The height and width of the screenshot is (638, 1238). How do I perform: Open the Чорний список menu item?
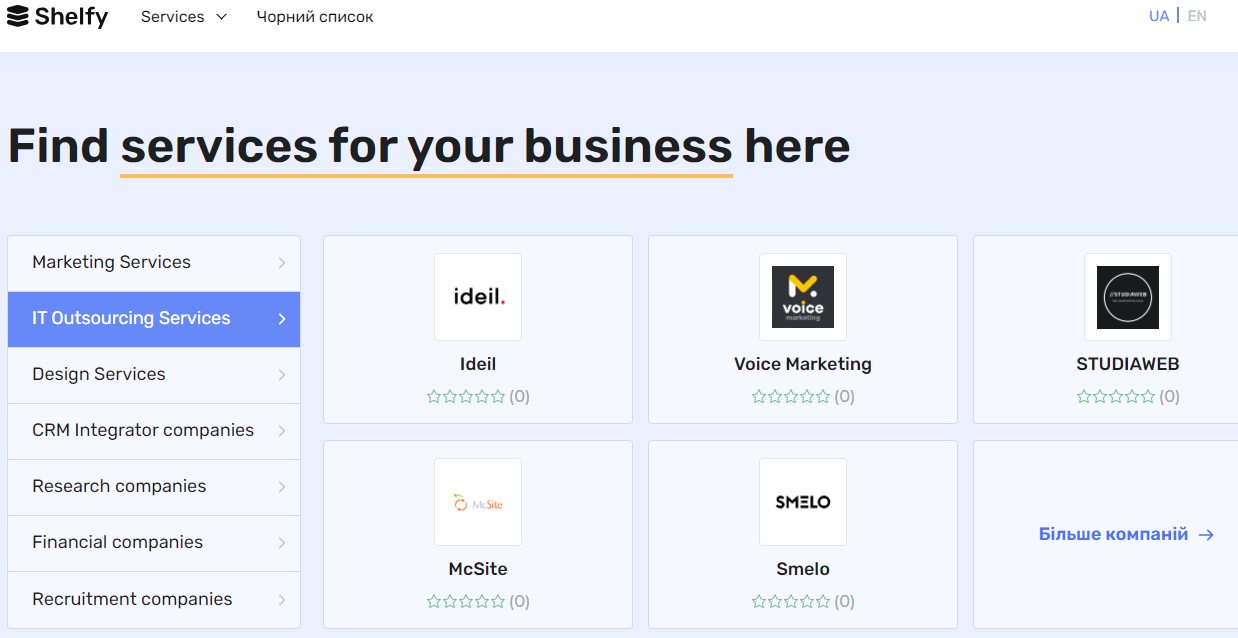315,17
